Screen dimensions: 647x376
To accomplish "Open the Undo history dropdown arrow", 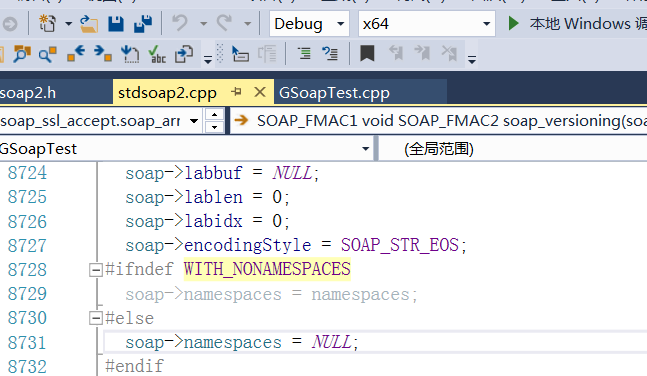I will (203, 24).
